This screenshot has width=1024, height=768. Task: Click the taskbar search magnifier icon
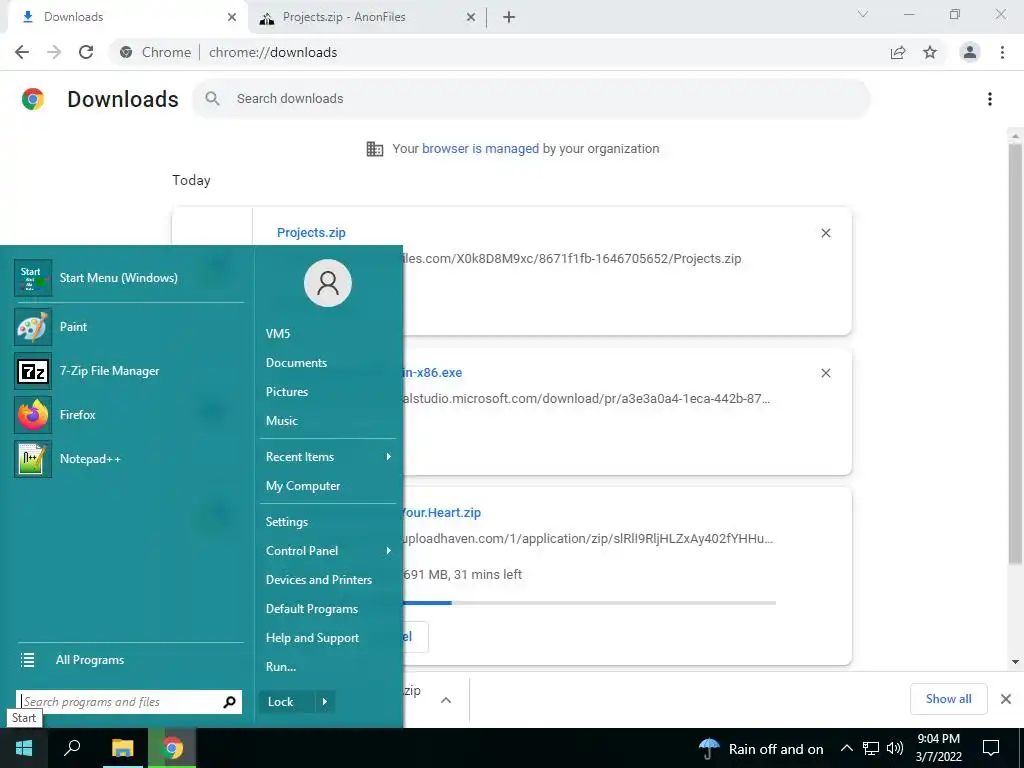point(72,748)
